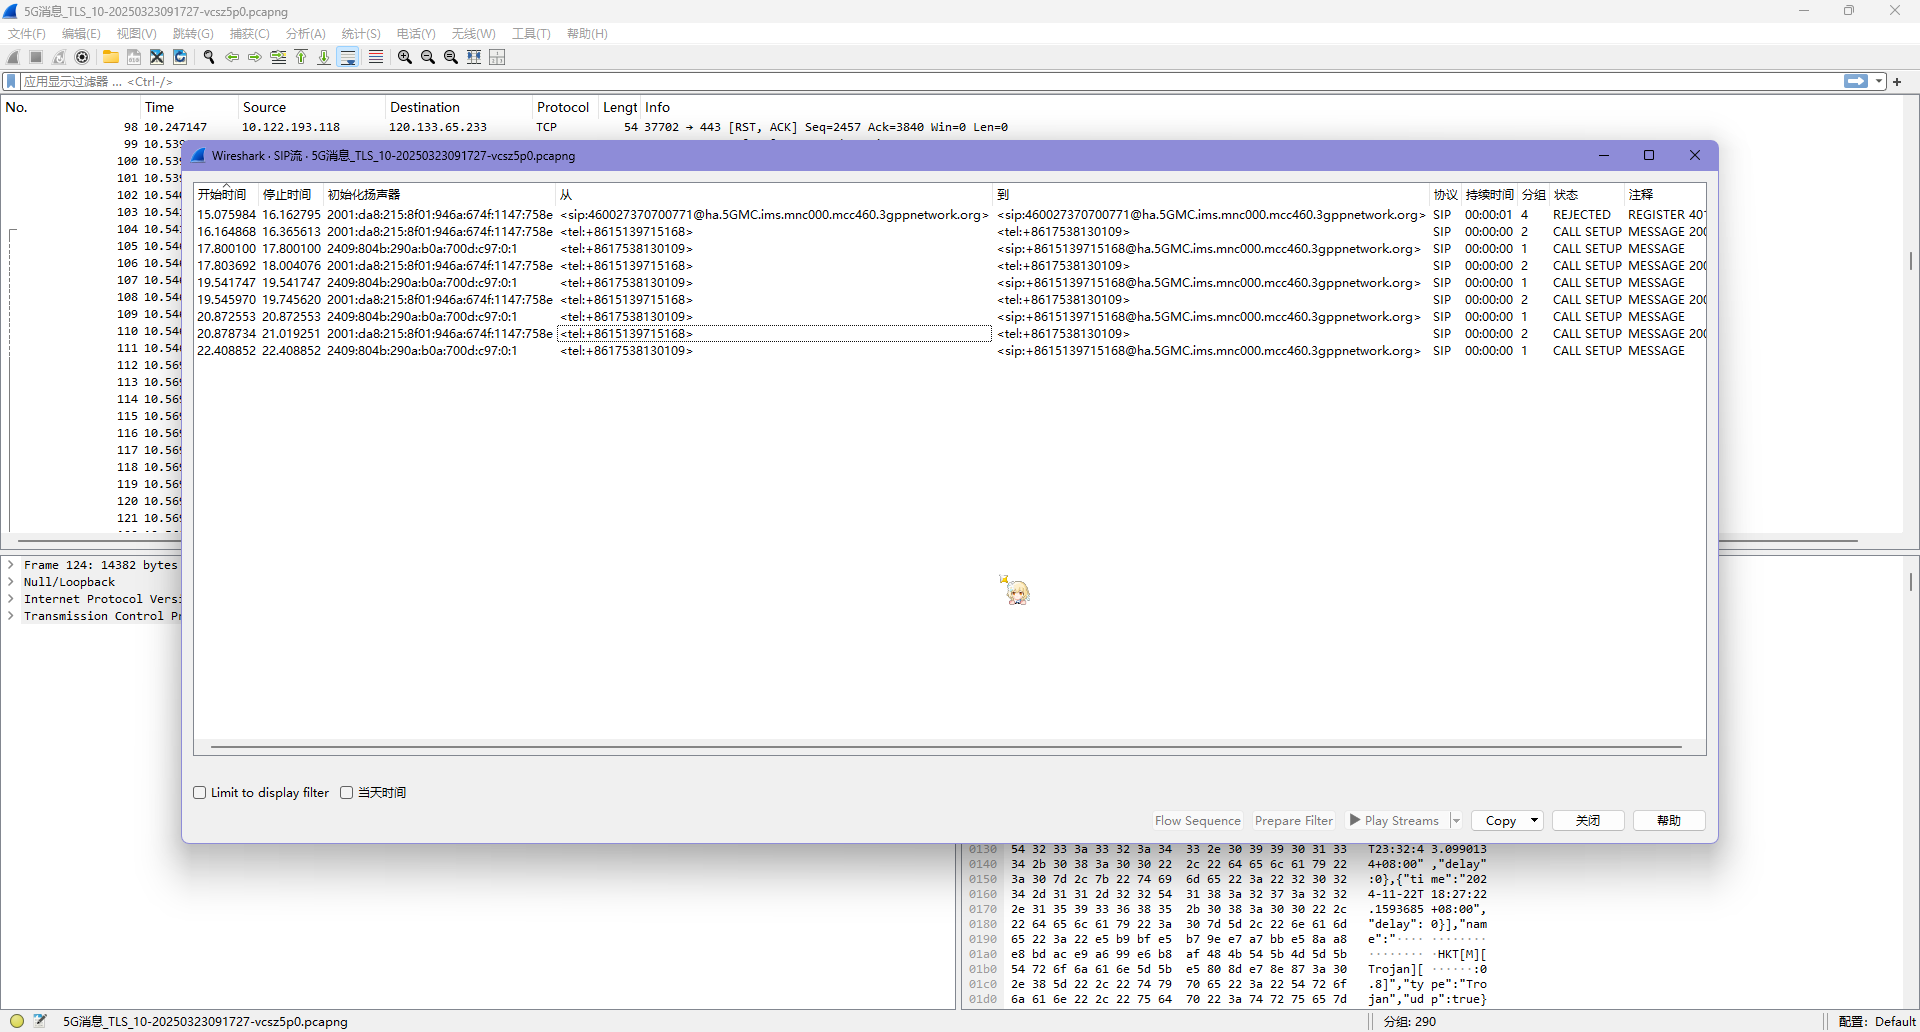
Task: Open the 电话(Y) menu
Action: click(x=415, y=34)
